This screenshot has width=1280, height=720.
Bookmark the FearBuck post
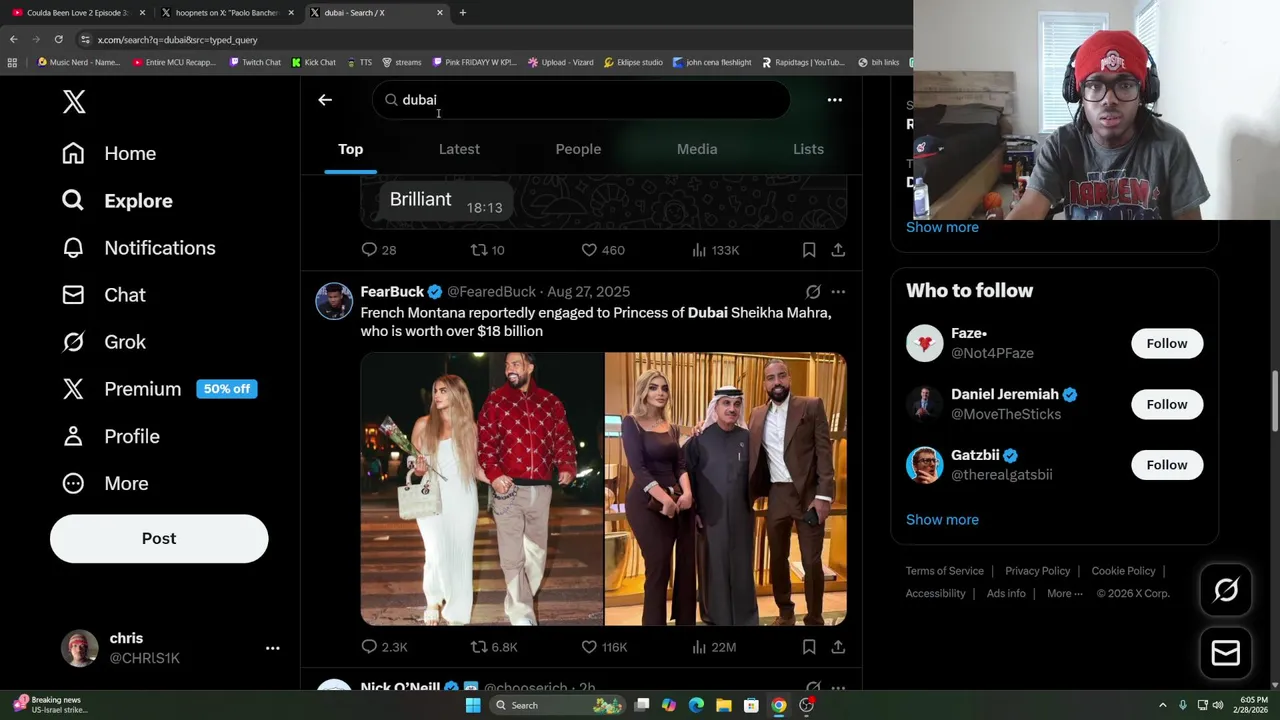(x=808, y=647)
